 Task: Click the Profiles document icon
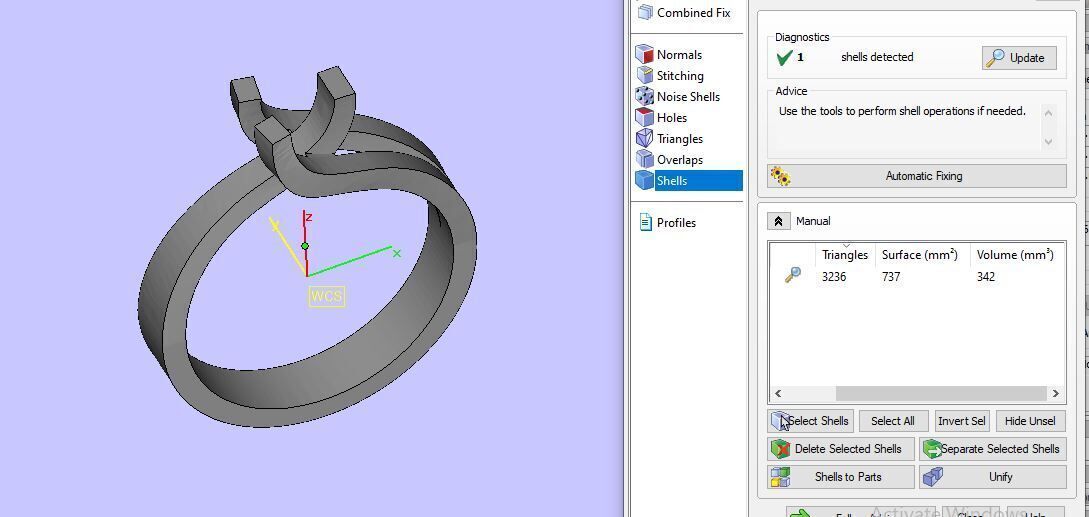click(x=645, y=222)
